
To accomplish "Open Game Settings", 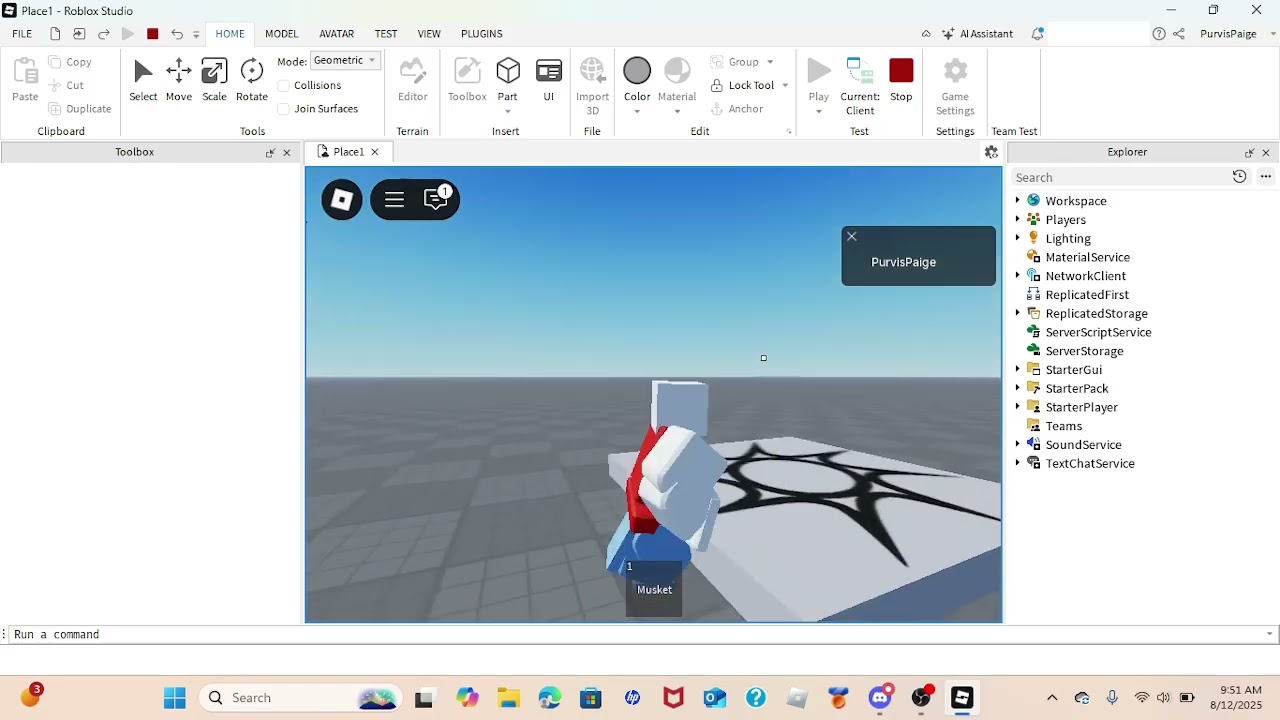I will [x=955, y=86].
